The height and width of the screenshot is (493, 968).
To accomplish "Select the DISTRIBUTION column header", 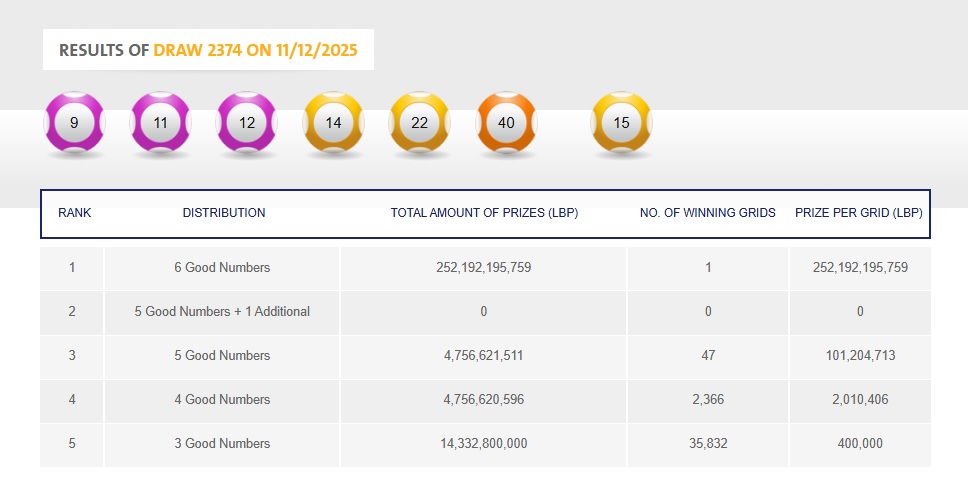I will (224, 213).
